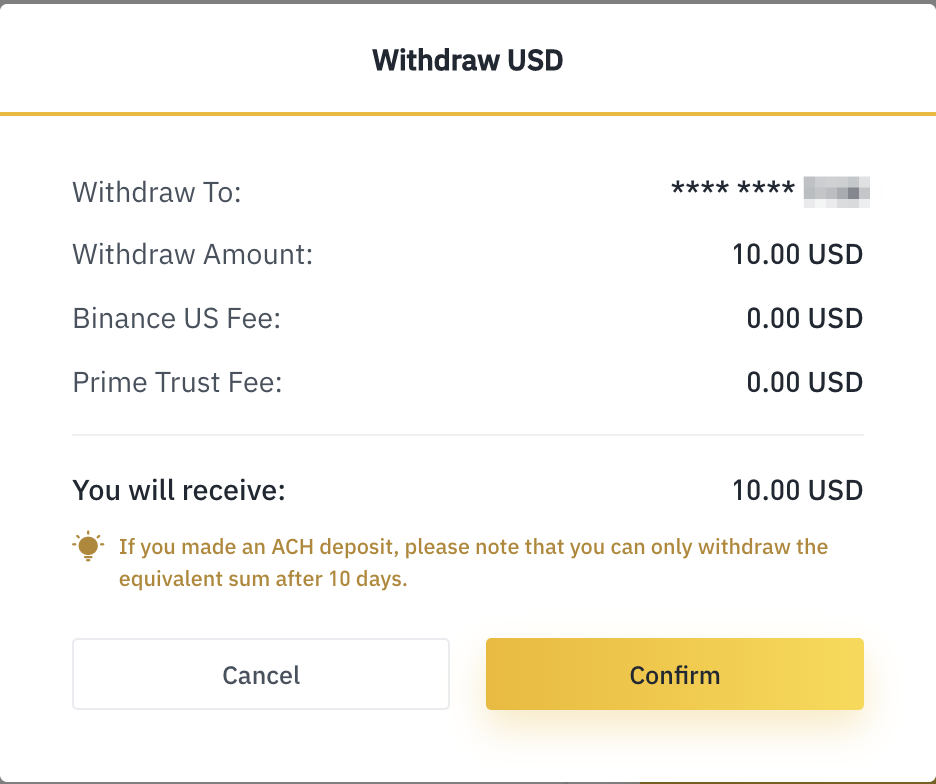The height and width of the screenshot is (784, 936).
Task: Click the dimmed gray strip above the dialog
Action: coord(467,2)
